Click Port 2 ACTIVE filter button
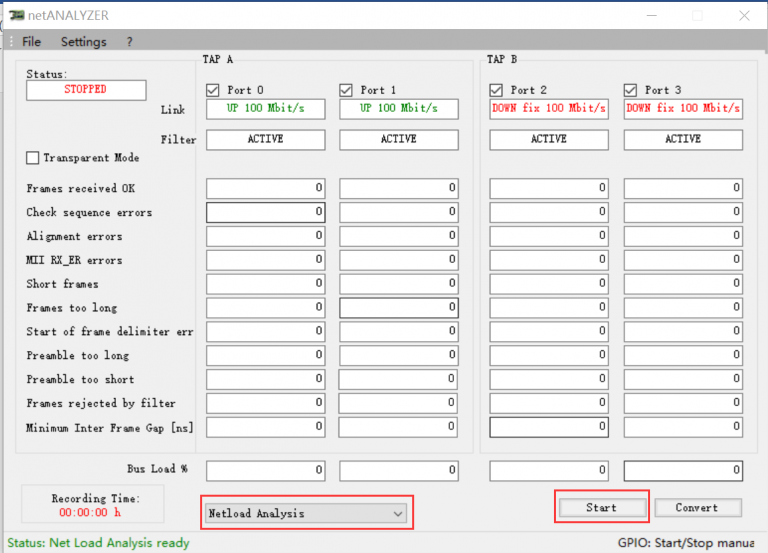Image resolution: width=768 pixels, height=553 pixels. [549, 140]
